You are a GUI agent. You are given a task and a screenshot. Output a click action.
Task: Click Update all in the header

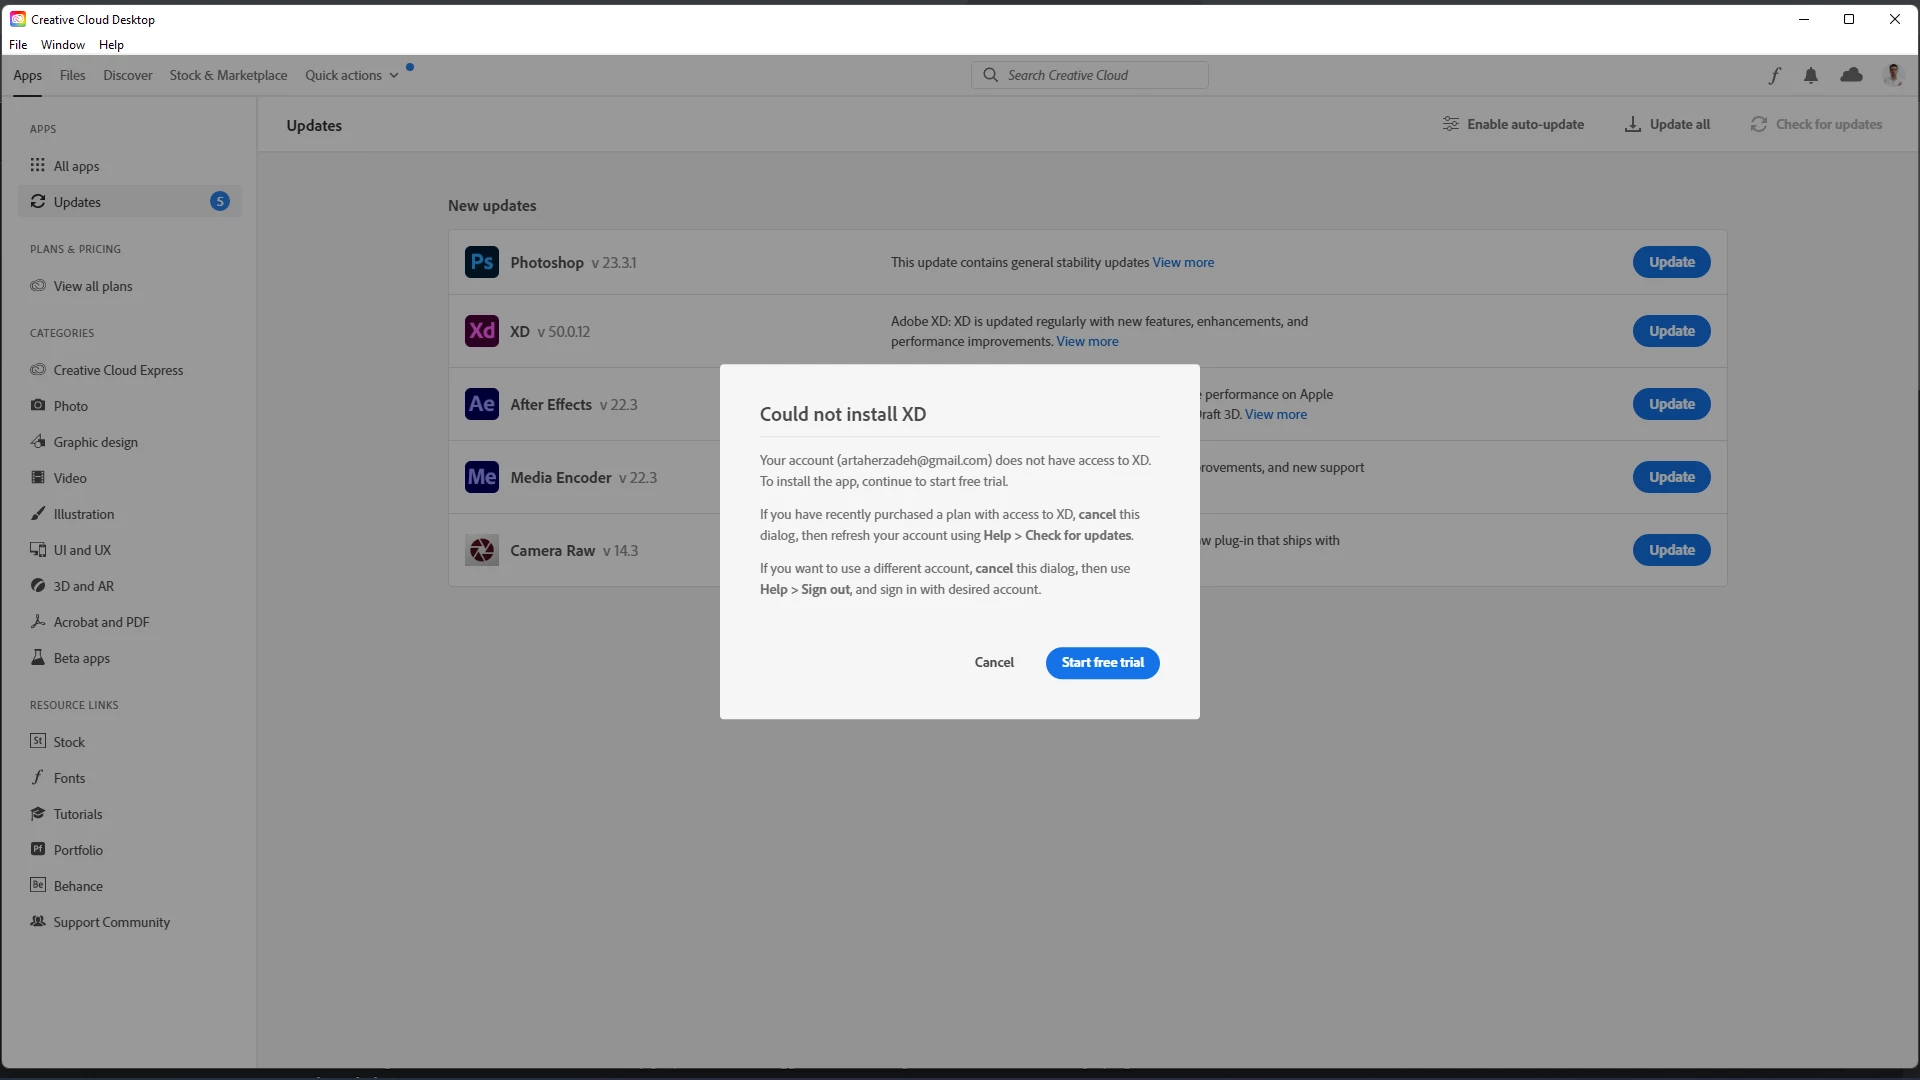coord(1667,124)
